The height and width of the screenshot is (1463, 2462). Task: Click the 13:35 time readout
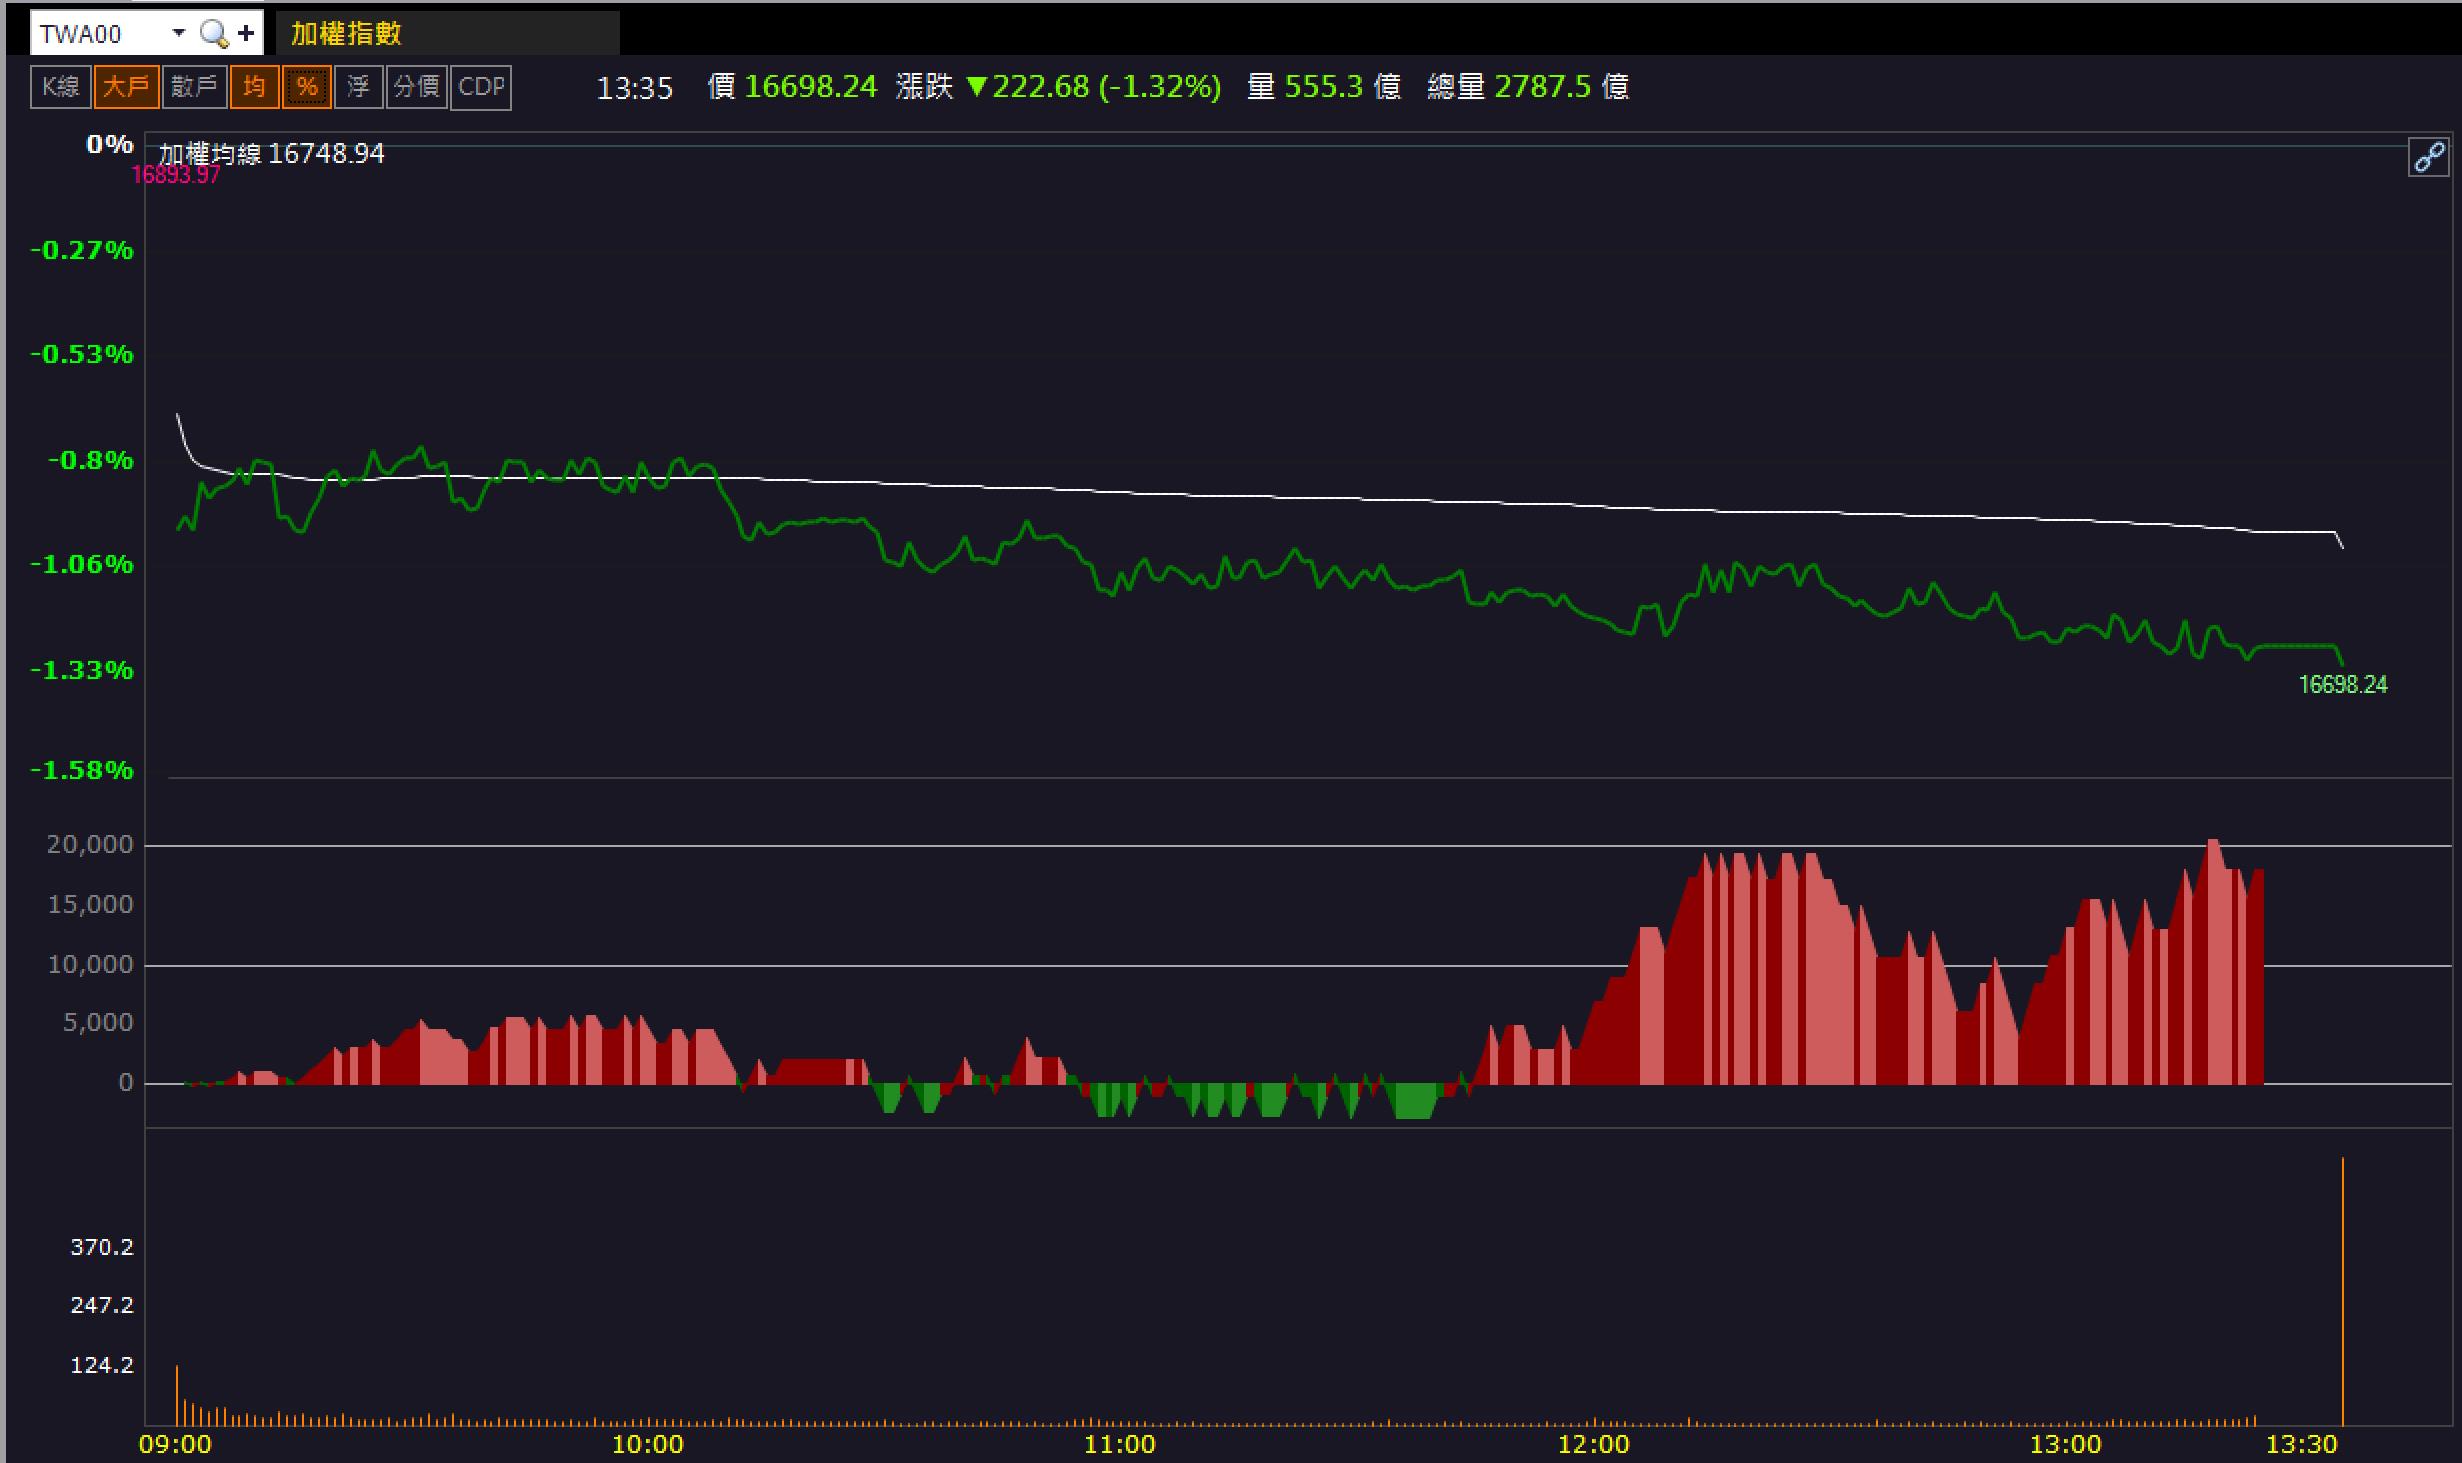point(635,89)
